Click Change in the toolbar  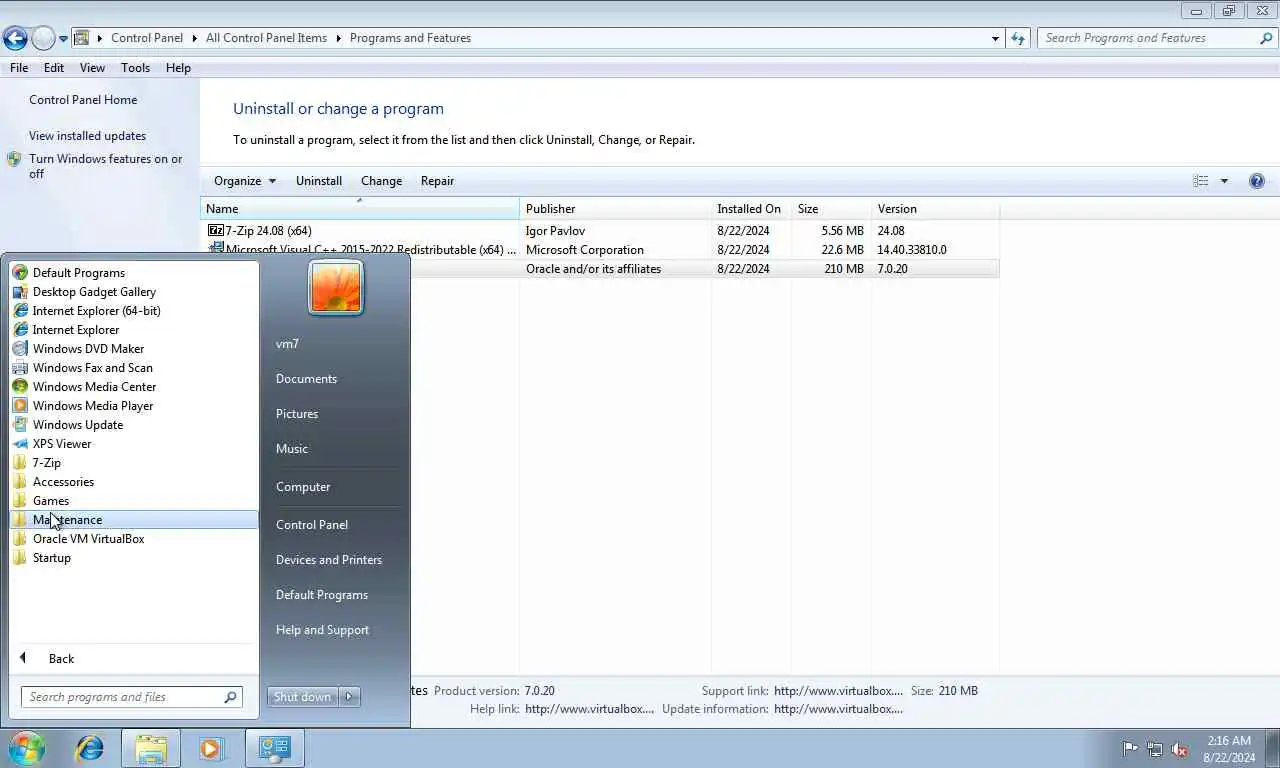(x=381, y=180)
